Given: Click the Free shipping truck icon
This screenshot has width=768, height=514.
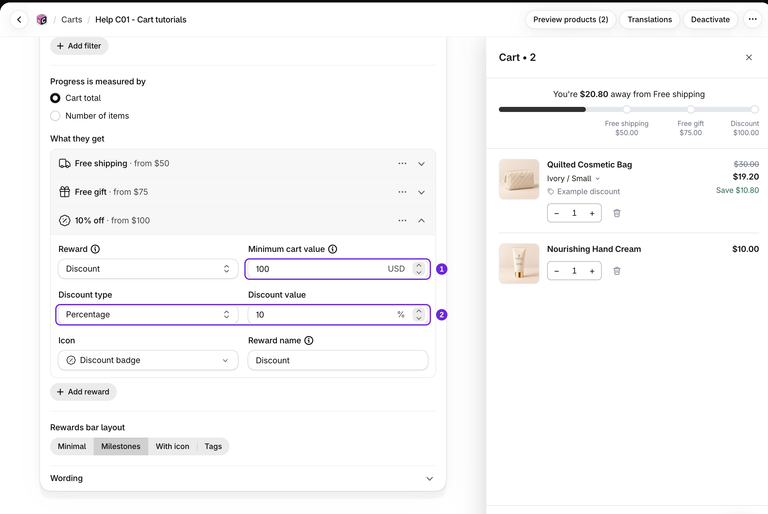Looking at the screenshot, I should (x=65, y=163).
